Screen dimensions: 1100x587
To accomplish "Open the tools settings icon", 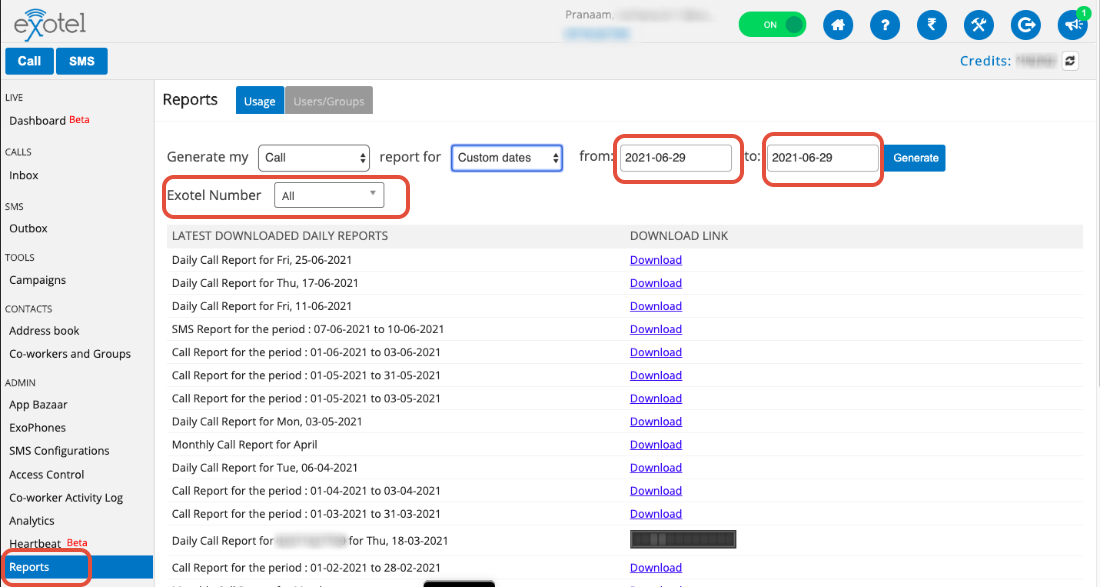I will [979, 25].
